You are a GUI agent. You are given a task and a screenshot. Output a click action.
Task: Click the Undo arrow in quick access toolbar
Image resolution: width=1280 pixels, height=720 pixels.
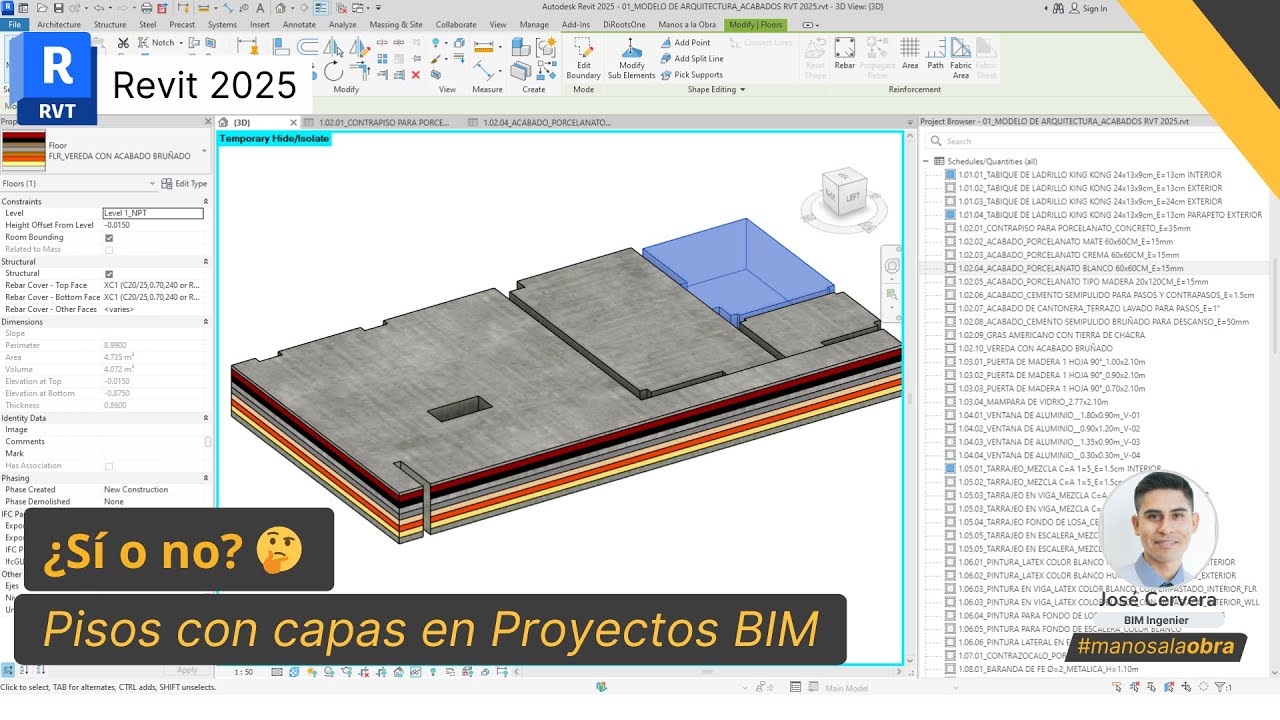(x=98, y=8)
